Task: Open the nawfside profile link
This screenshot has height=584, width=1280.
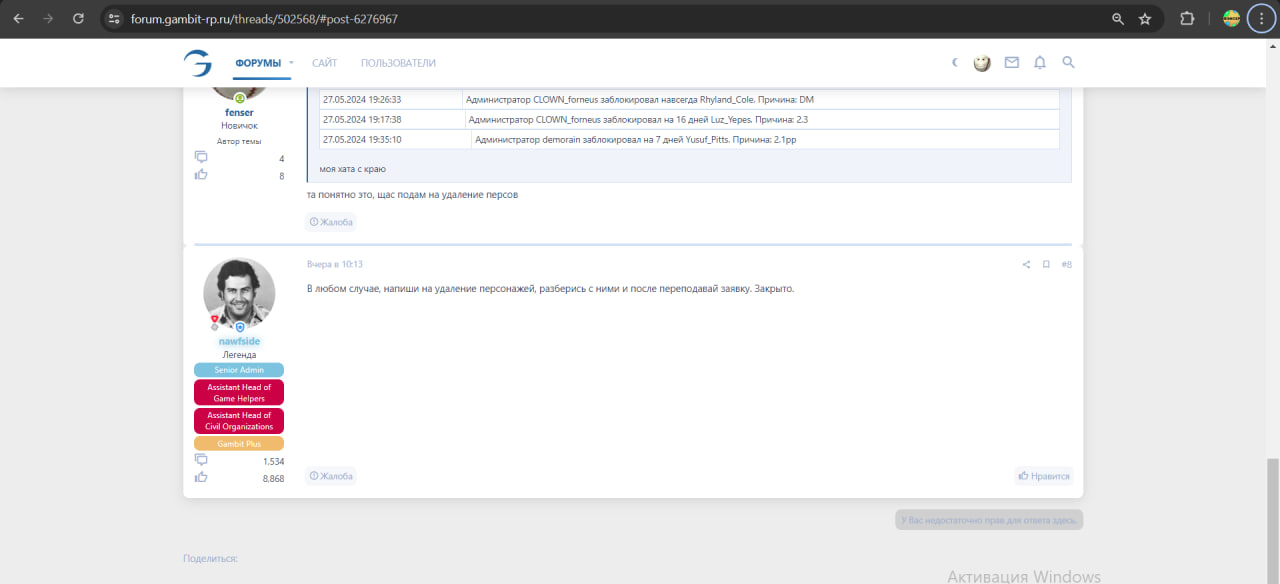Action: (239, 341)
